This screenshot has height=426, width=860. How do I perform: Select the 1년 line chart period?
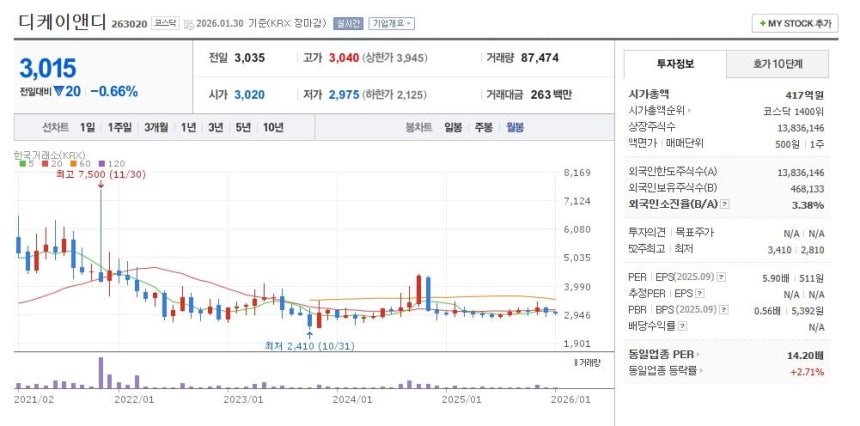click(x=188, y=128)
